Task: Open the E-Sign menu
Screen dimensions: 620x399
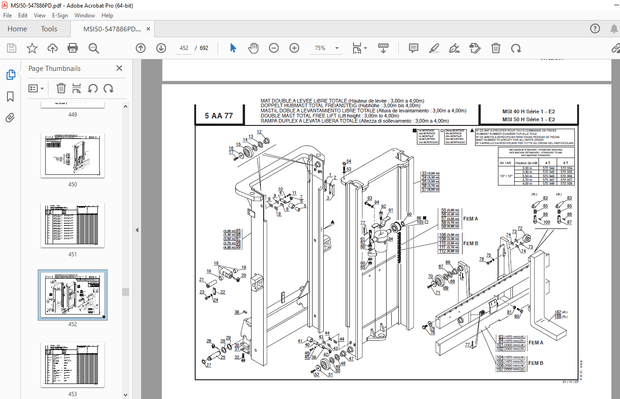Action: point(60,15)
